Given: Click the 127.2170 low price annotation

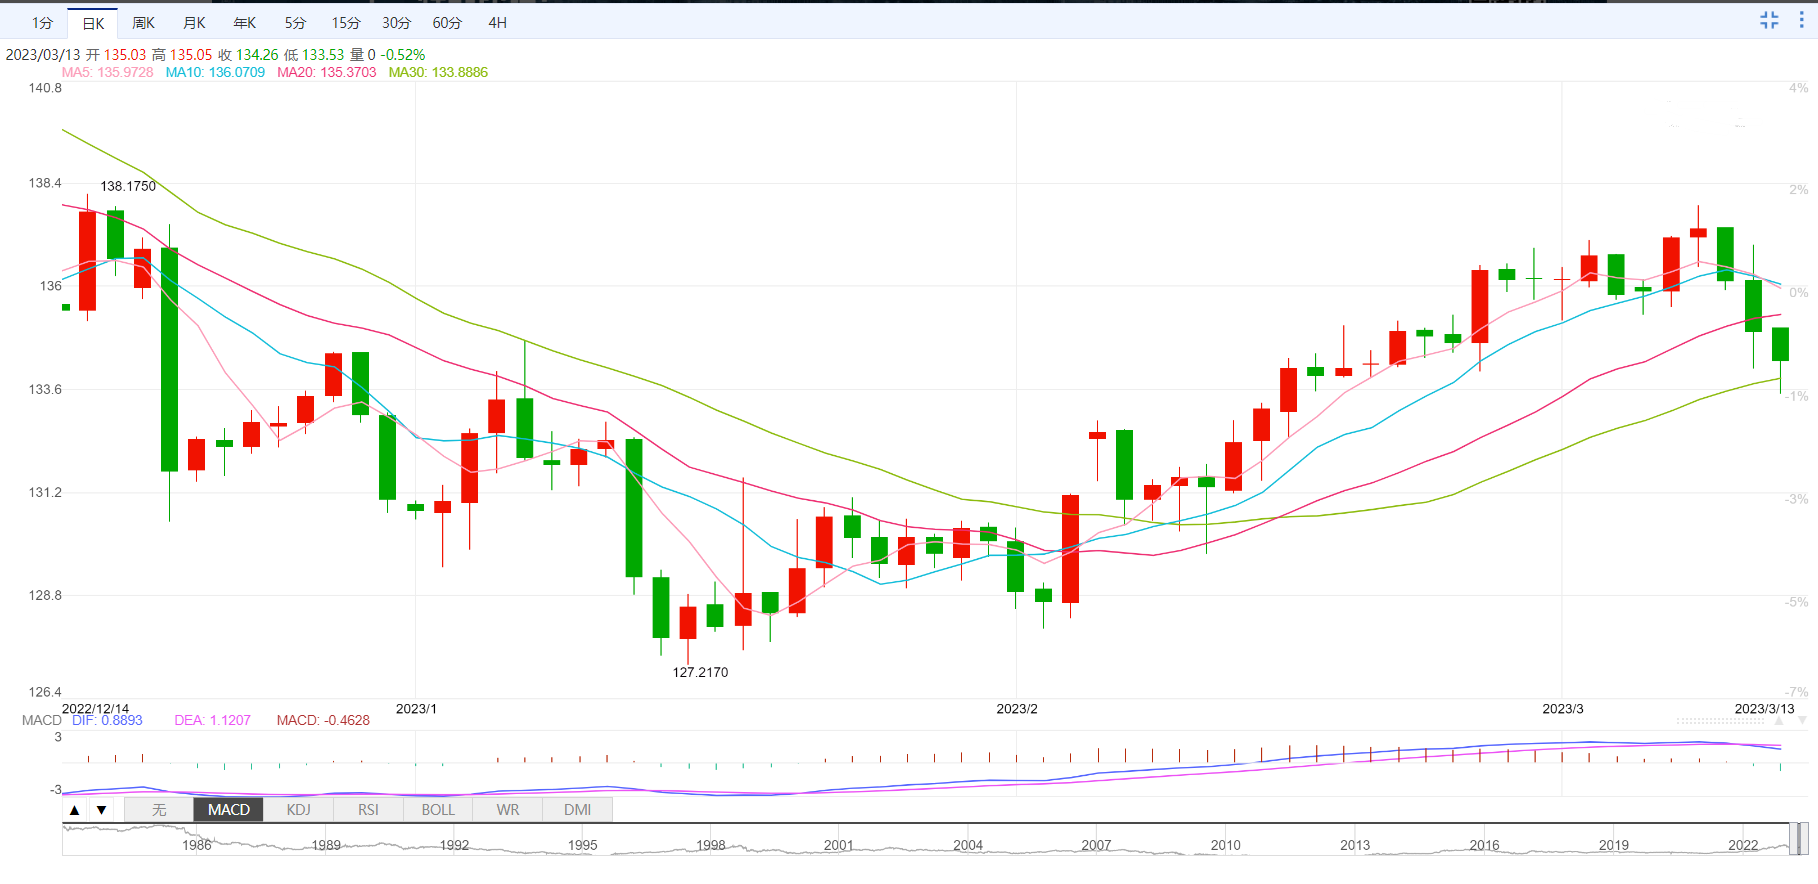Looking at the screenshot, I should [700, 672].
